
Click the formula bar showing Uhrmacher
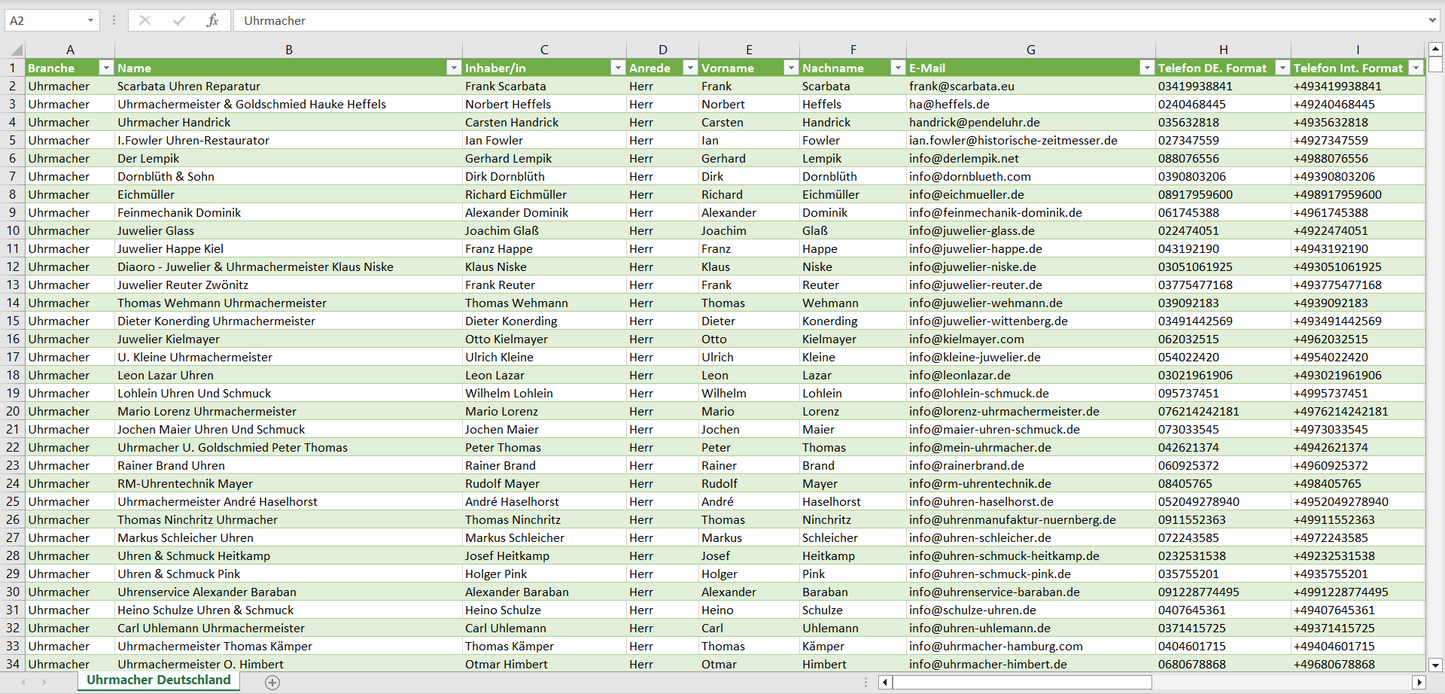pyautogui.click(x=800, y=20)
